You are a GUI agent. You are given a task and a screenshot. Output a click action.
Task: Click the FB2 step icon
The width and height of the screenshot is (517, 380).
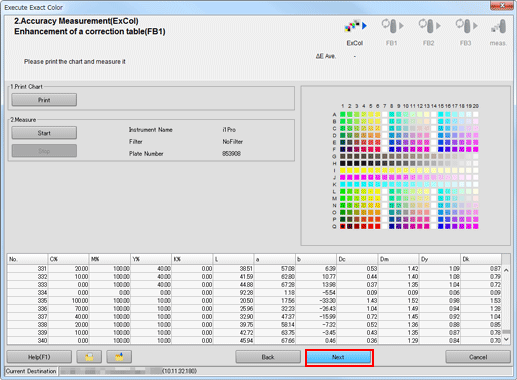coord(429,26)
